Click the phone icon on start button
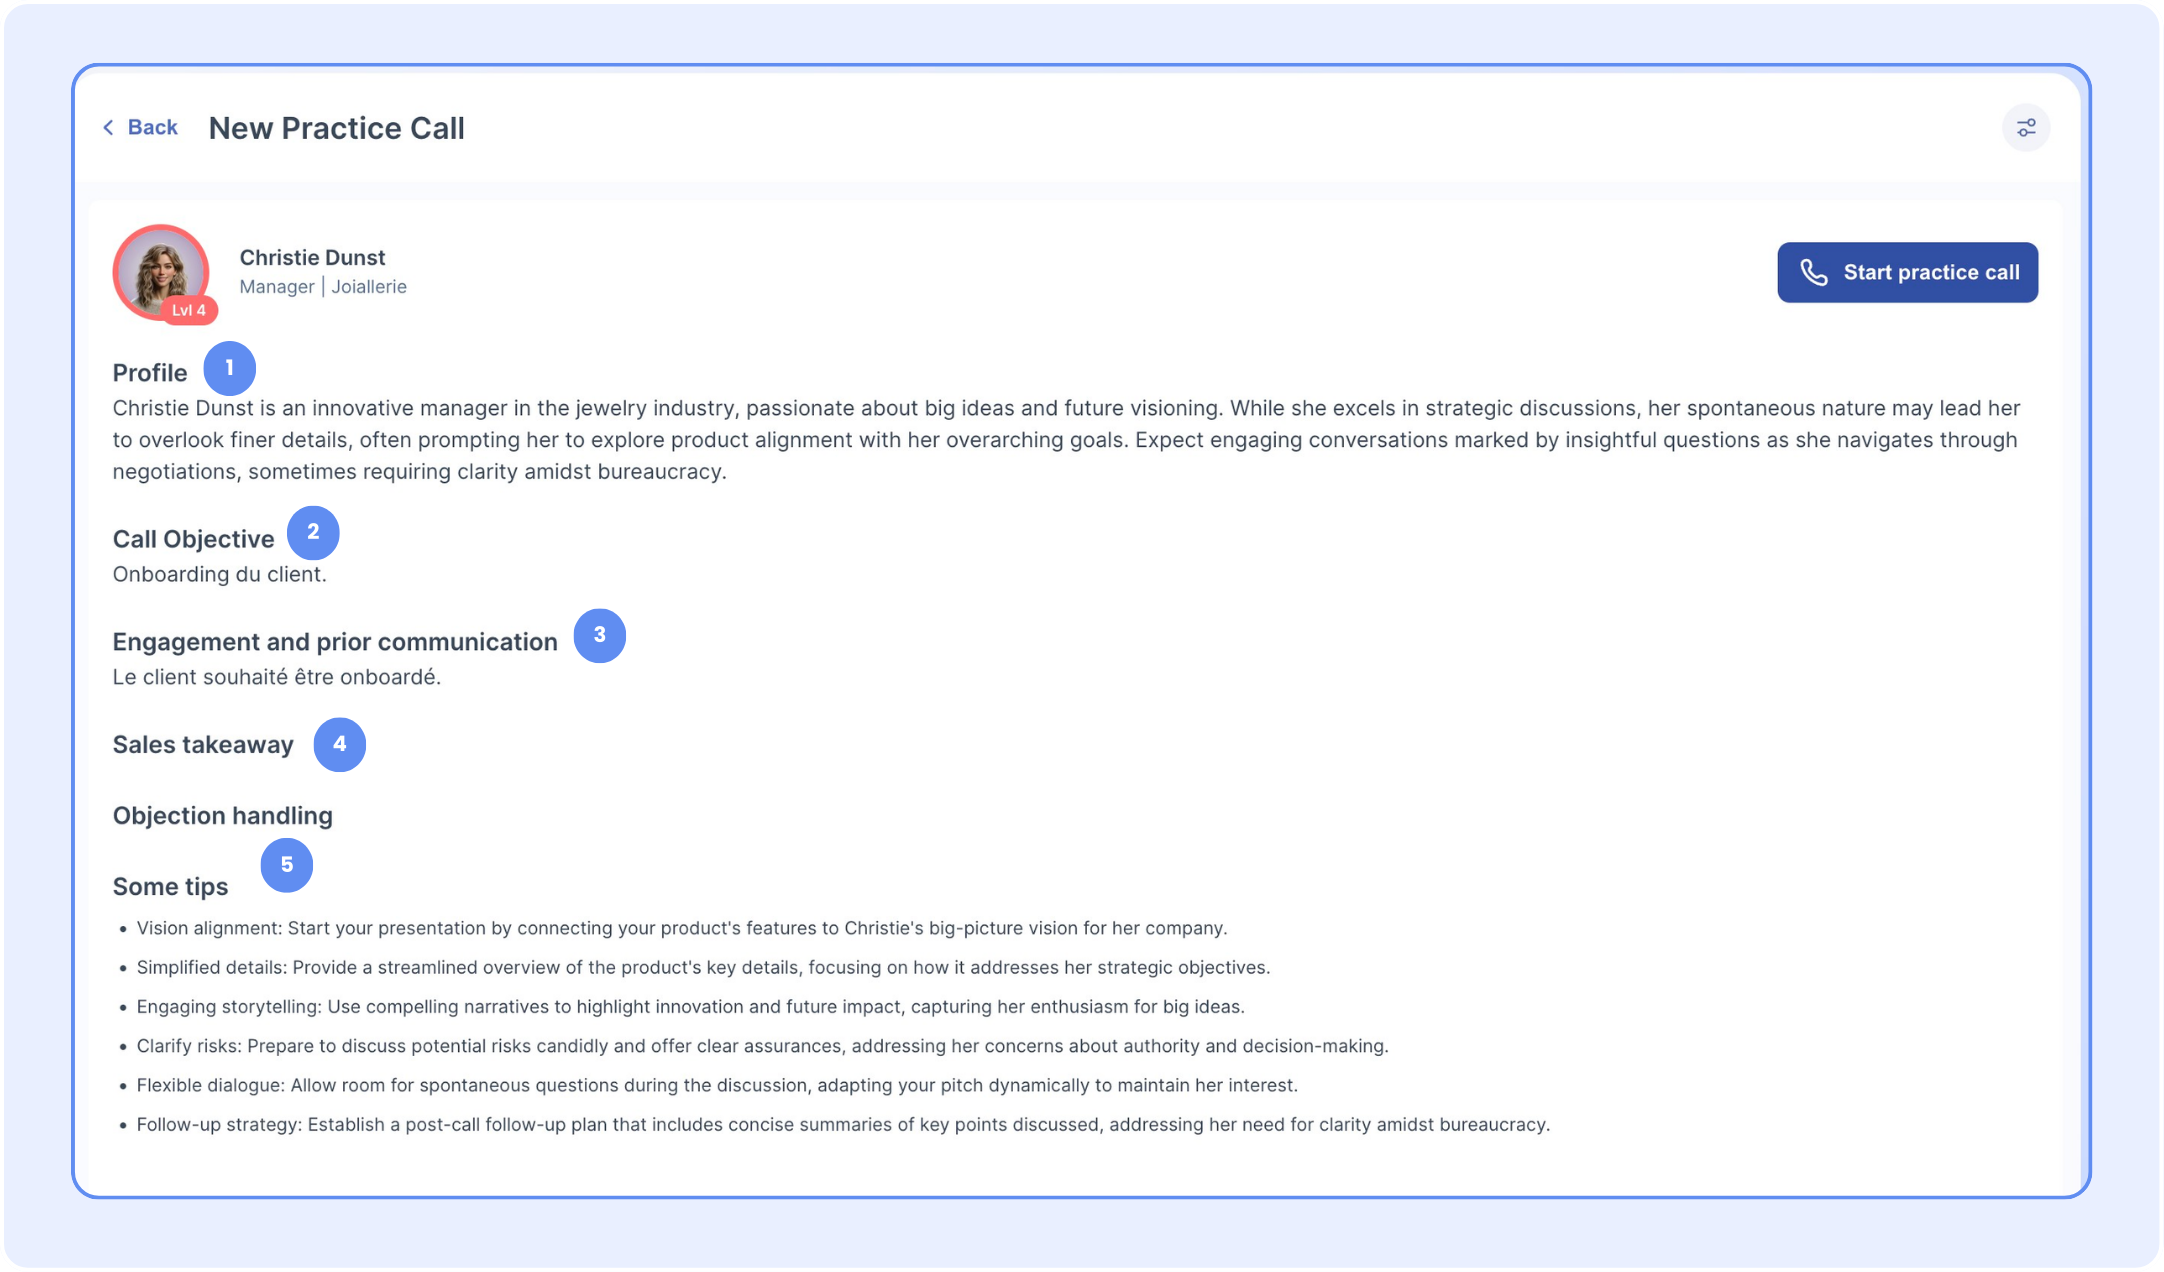2164x1272 pixels. click(1813, 272)
